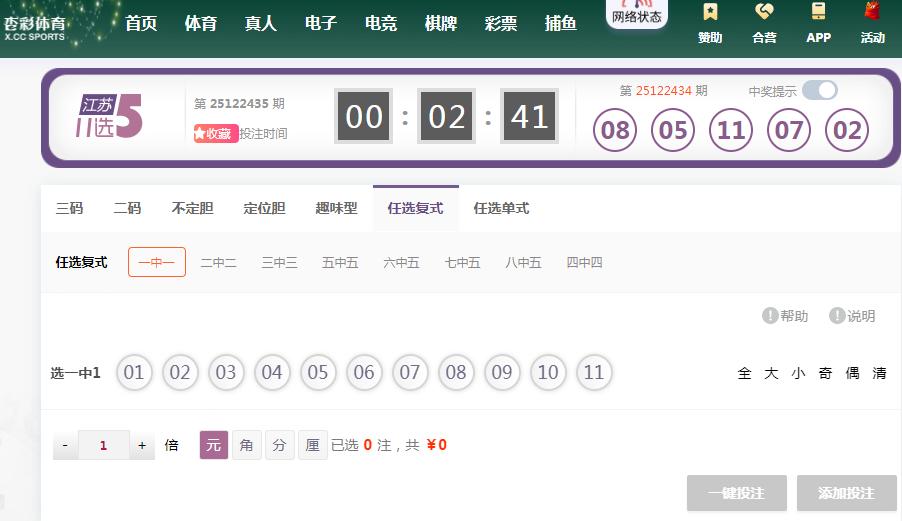Select the 角 currency unit
Screen dimensions: 902x521
[x=247, y=445]
